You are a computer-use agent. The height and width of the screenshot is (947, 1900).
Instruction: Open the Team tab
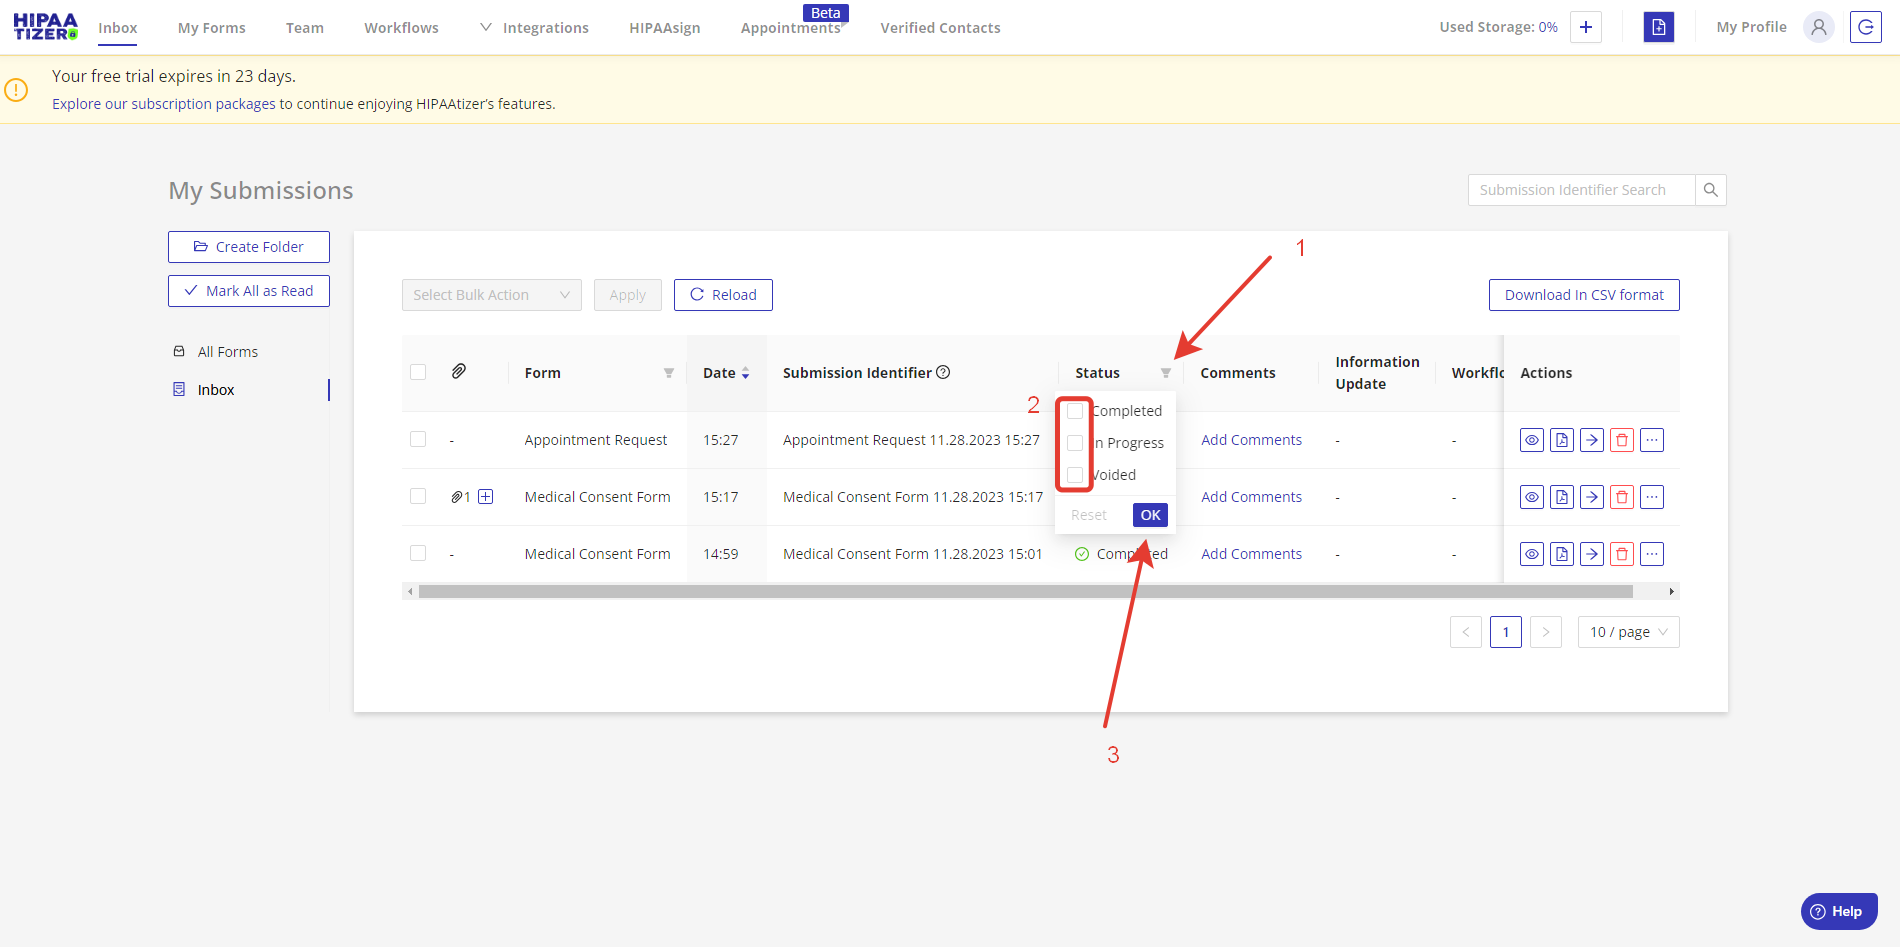pos(305,28)
